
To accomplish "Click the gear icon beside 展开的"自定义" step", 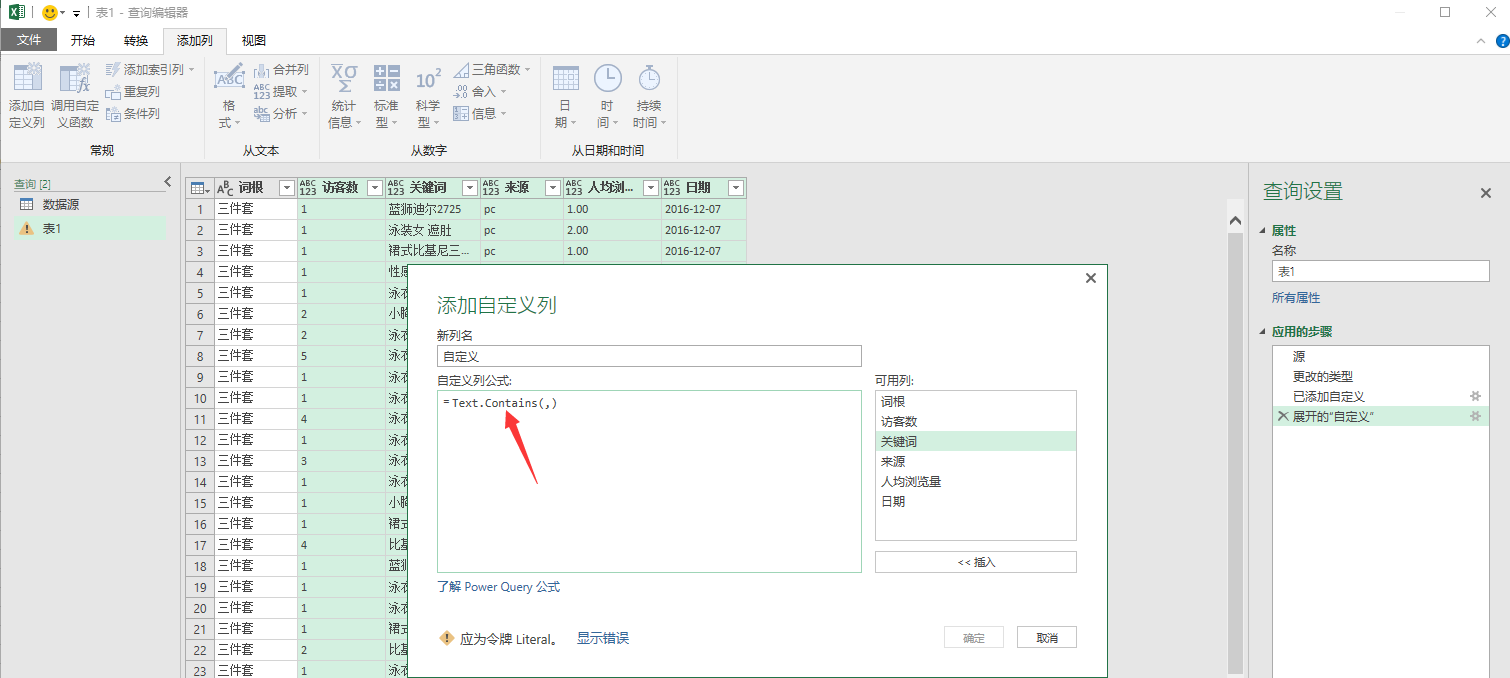I will [1475, 416].
